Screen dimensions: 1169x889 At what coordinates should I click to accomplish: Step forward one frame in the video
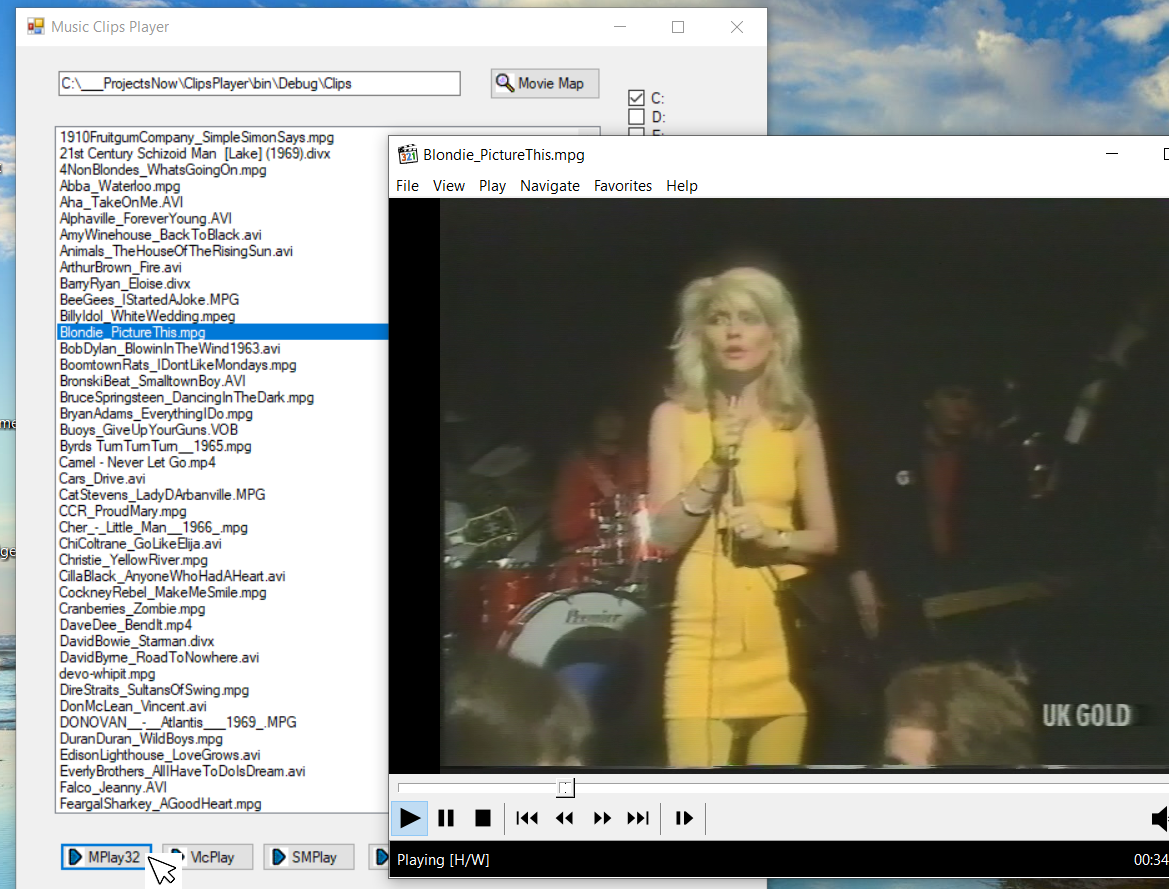(x=684, y=818)
